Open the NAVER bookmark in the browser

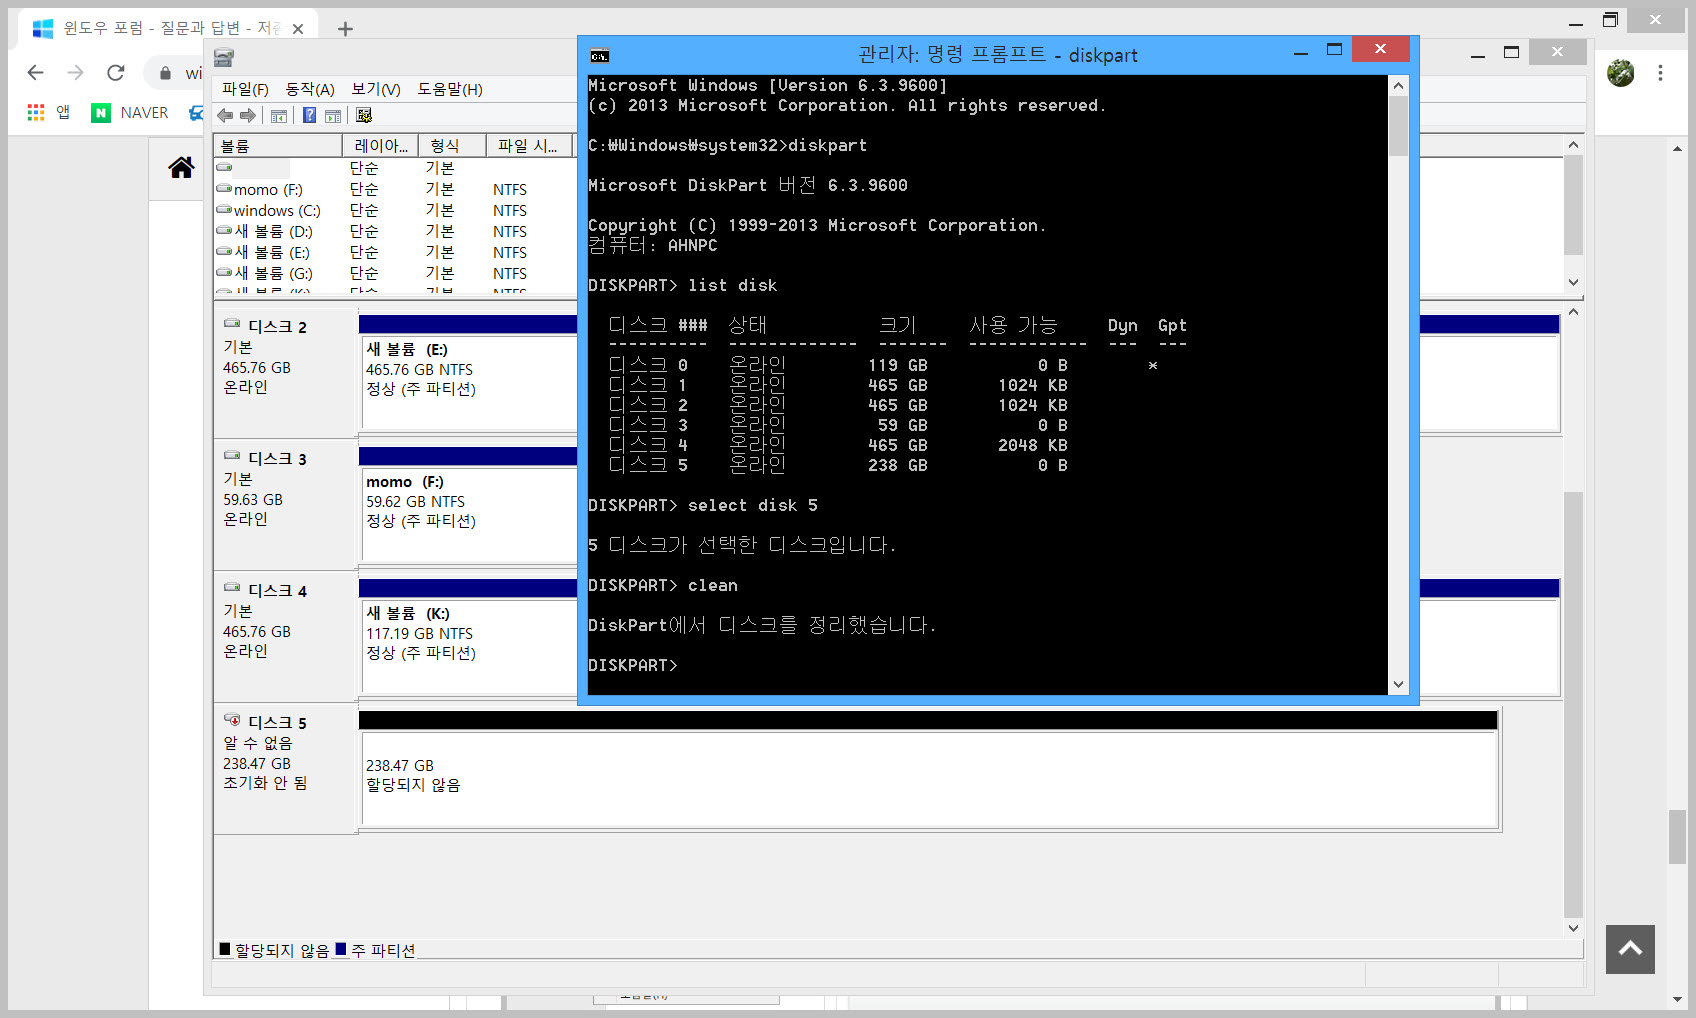tap(130, 113)
